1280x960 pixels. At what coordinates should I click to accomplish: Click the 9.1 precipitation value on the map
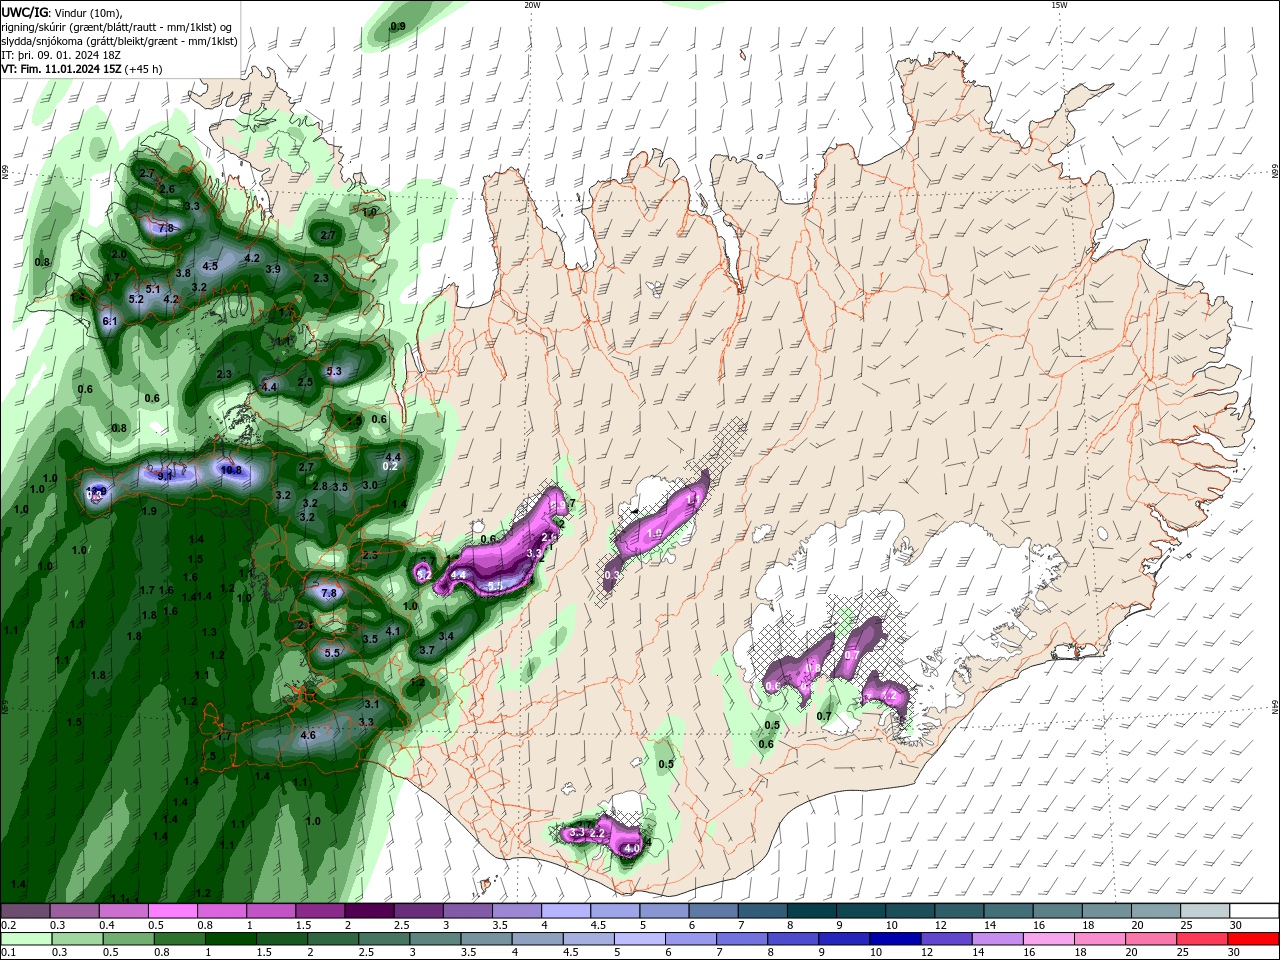click(x=165, y=477)
